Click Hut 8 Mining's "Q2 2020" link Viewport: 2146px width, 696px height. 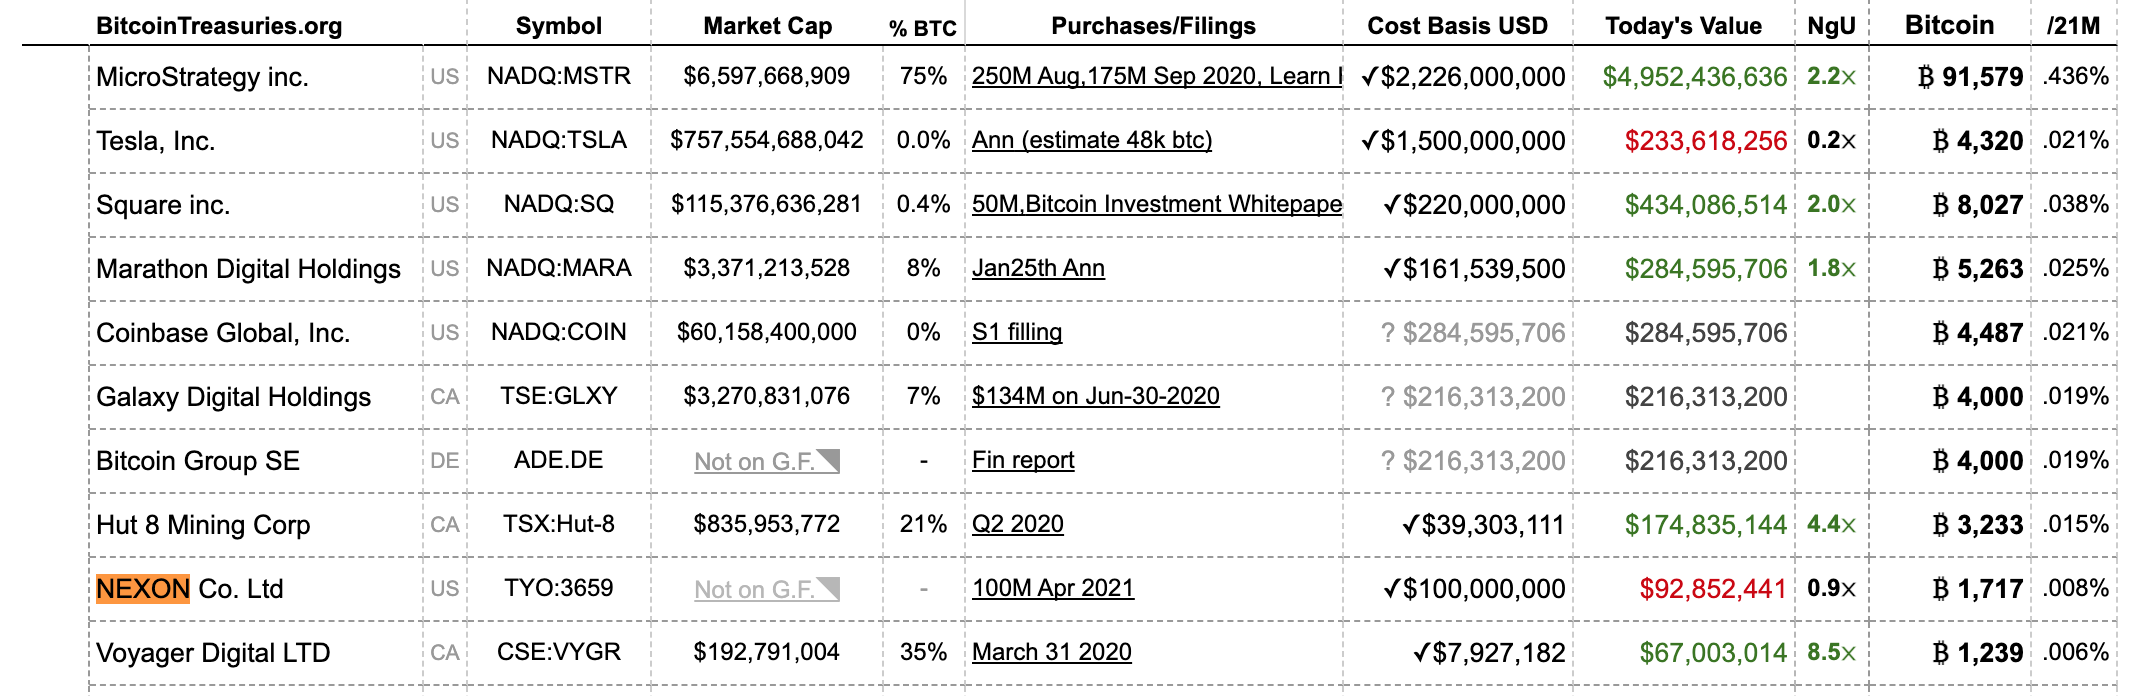[x=1017, y=524]
